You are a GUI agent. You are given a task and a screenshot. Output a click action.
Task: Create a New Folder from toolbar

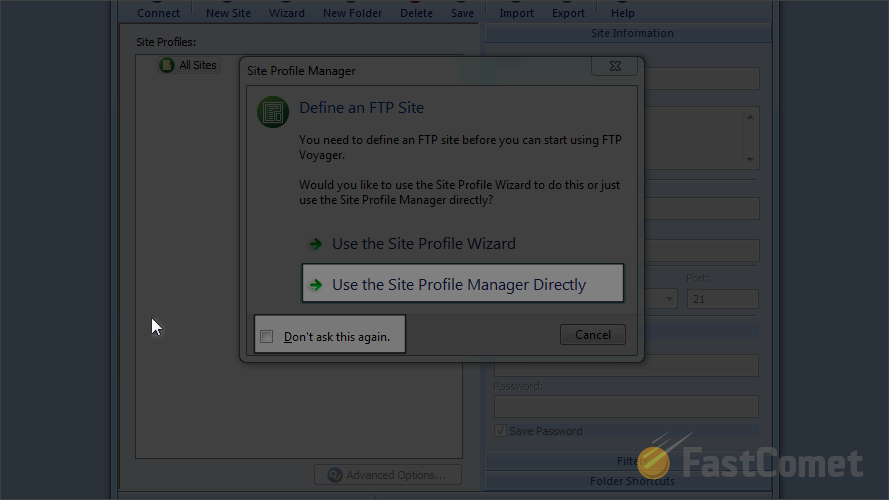353,12
